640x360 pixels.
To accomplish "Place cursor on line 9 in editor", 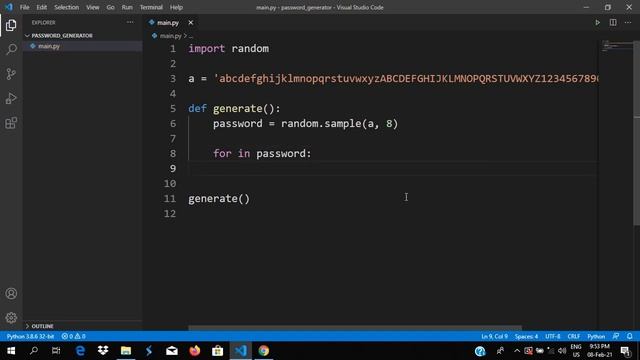I will pos(392,169).
